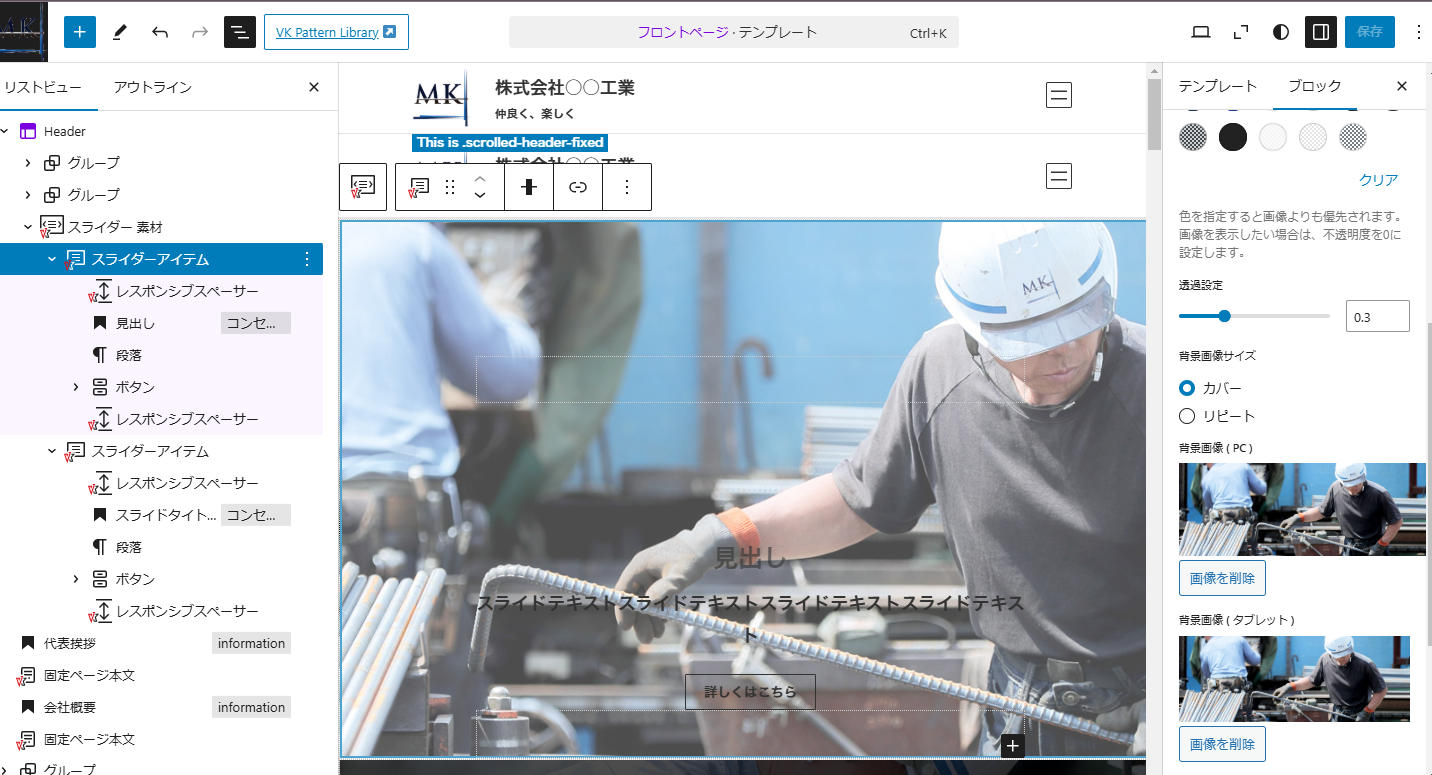
Task: Switch to desktop preview icon
Action: [x=1201, y=32]
